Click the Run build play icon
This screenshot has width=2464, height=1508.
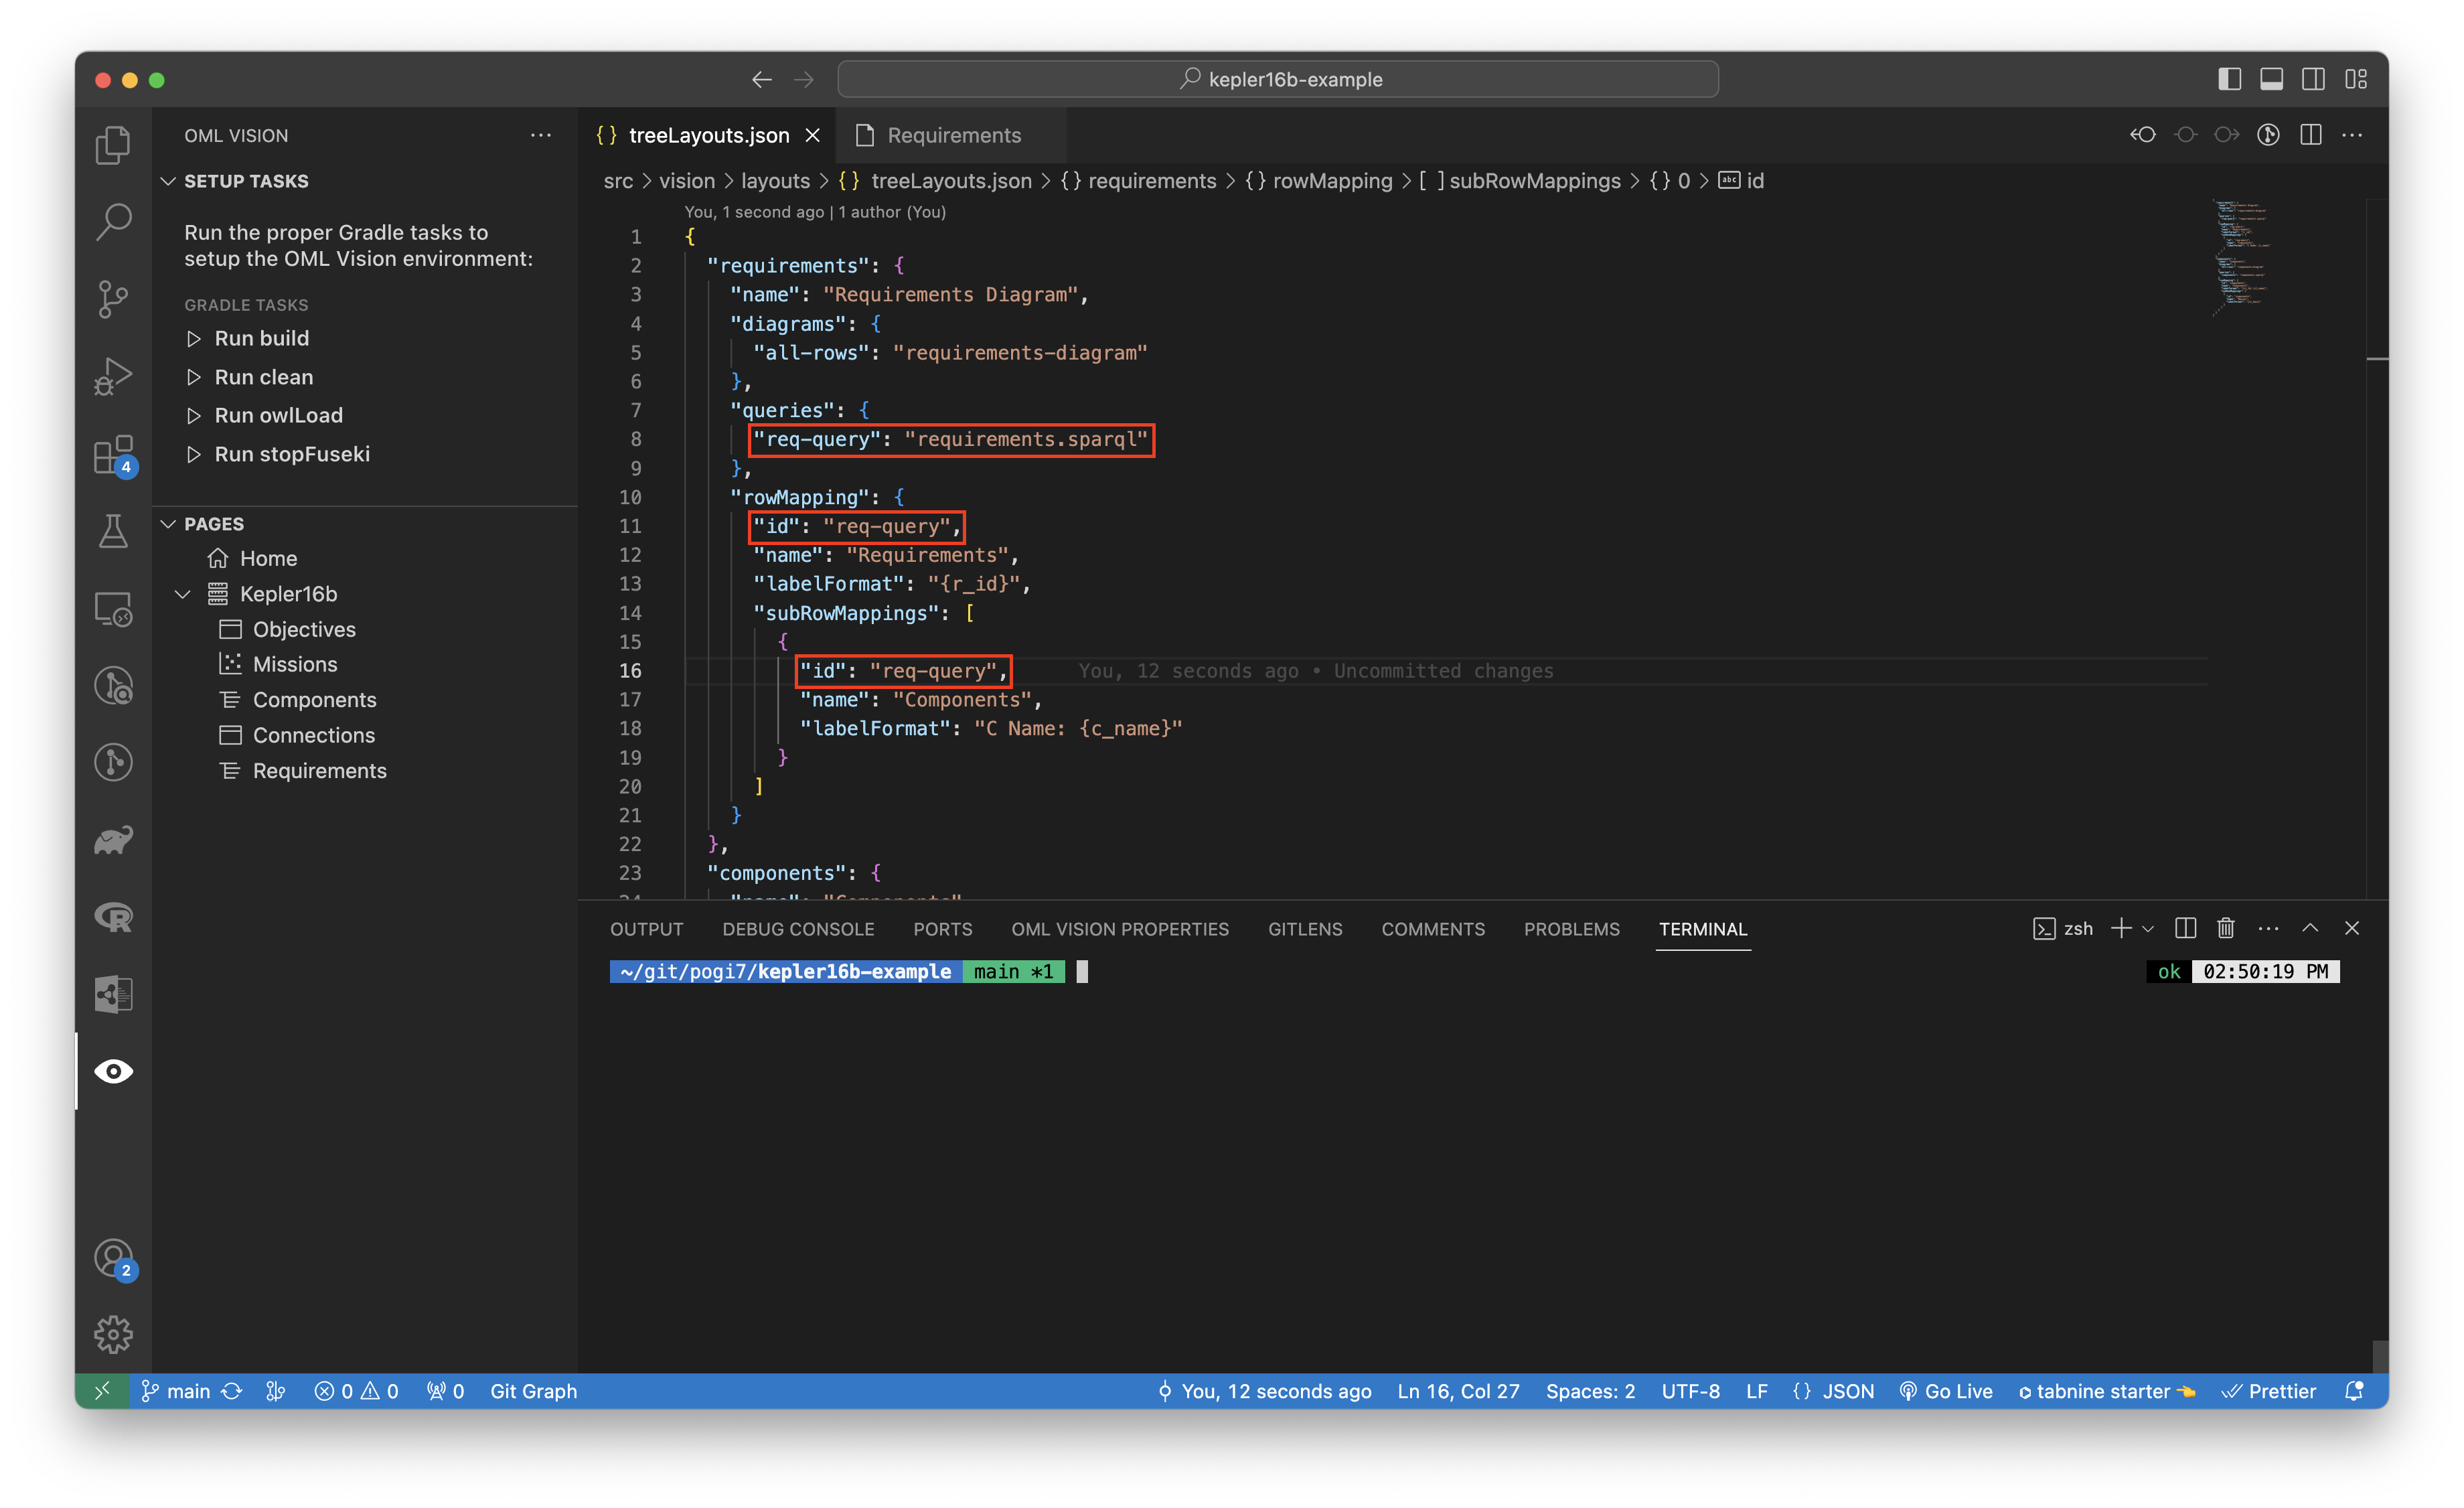[x=194, y=339]
